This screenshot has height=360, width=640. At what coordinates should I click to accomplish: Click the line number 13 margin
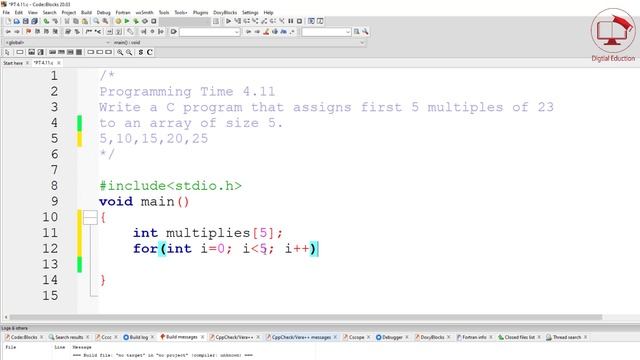50,264
